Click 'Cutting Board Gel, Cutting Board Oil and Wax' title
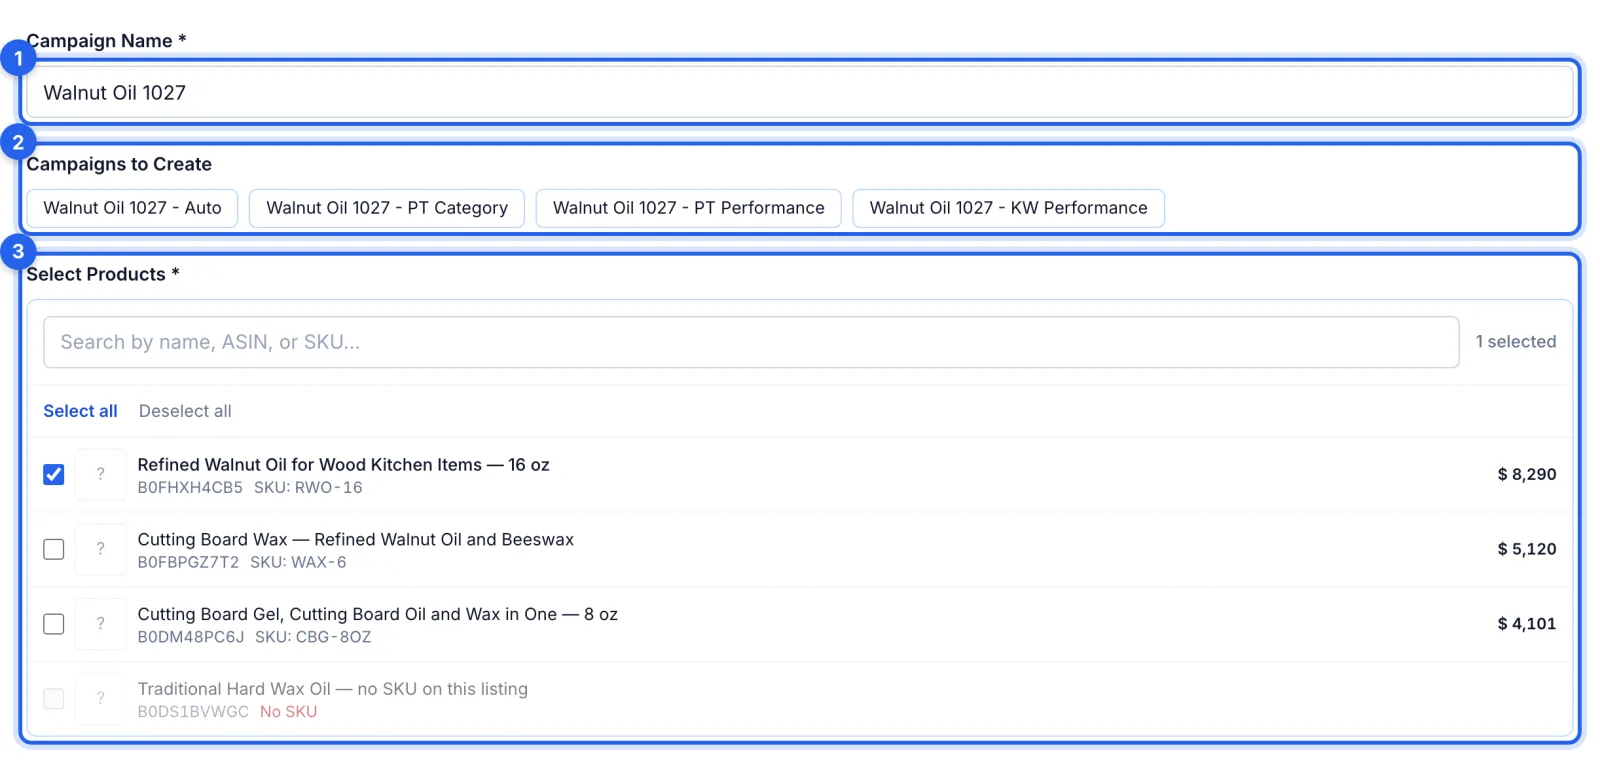Screen dimensions: 1600x763 (x=377, y=614)
